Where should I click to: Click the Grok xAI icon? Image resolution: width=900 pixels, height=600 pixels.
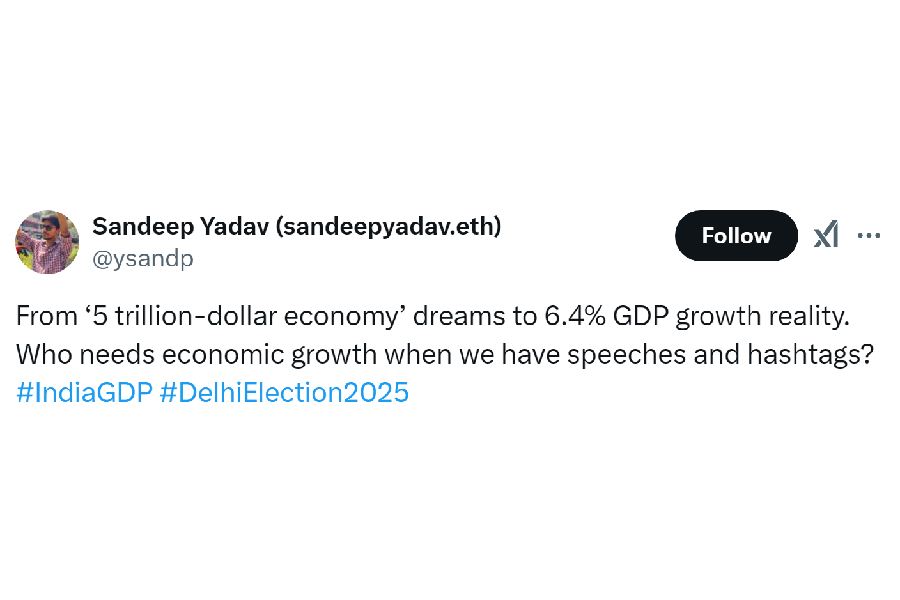pos(825,236)
